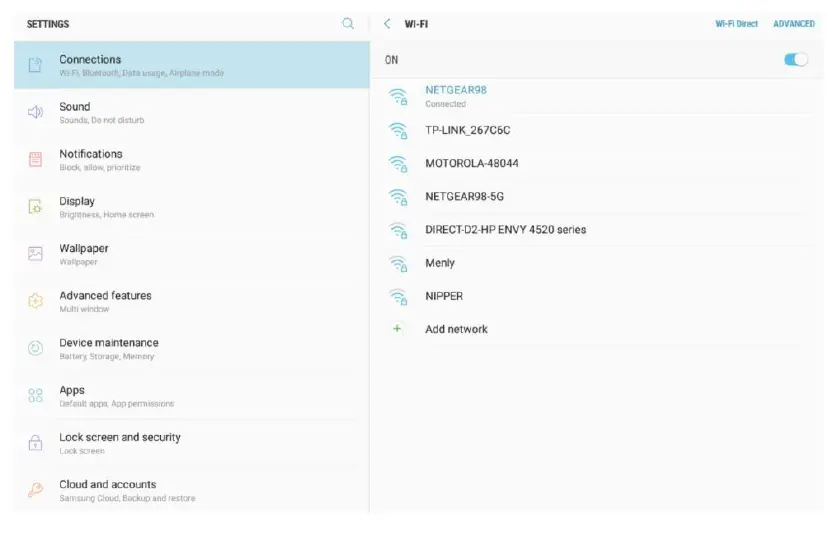Open Cloud and accounts settings

[192, 490]
